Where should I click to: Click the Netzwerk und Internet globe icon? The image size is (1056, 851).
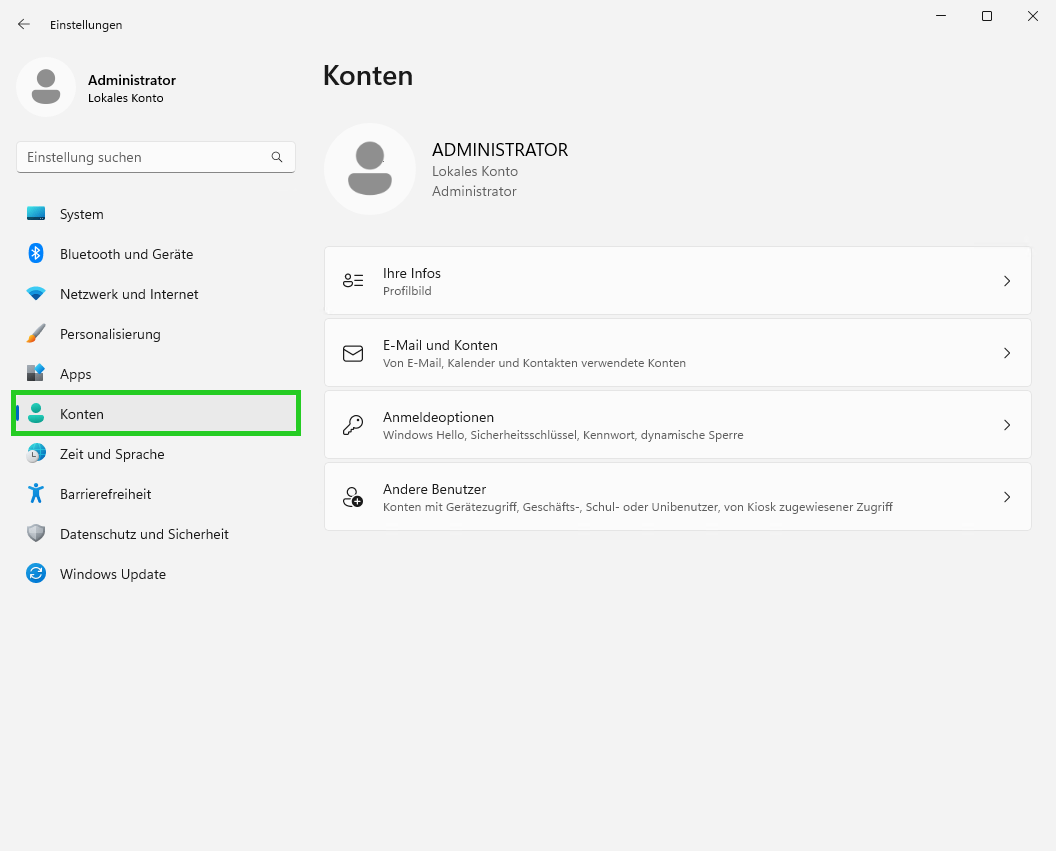(35, 294)
